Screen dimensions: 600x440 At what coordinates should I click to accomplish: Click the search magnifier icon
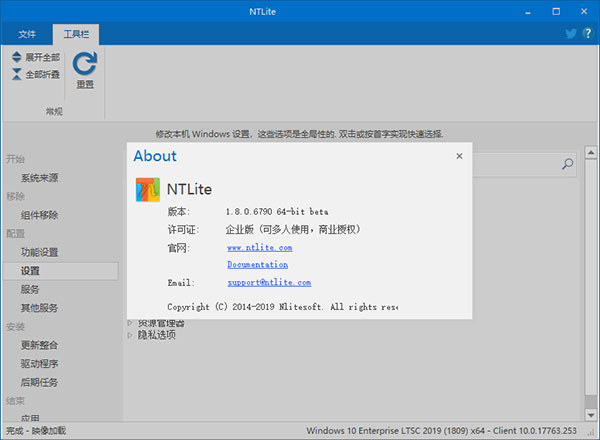(567, 165)
